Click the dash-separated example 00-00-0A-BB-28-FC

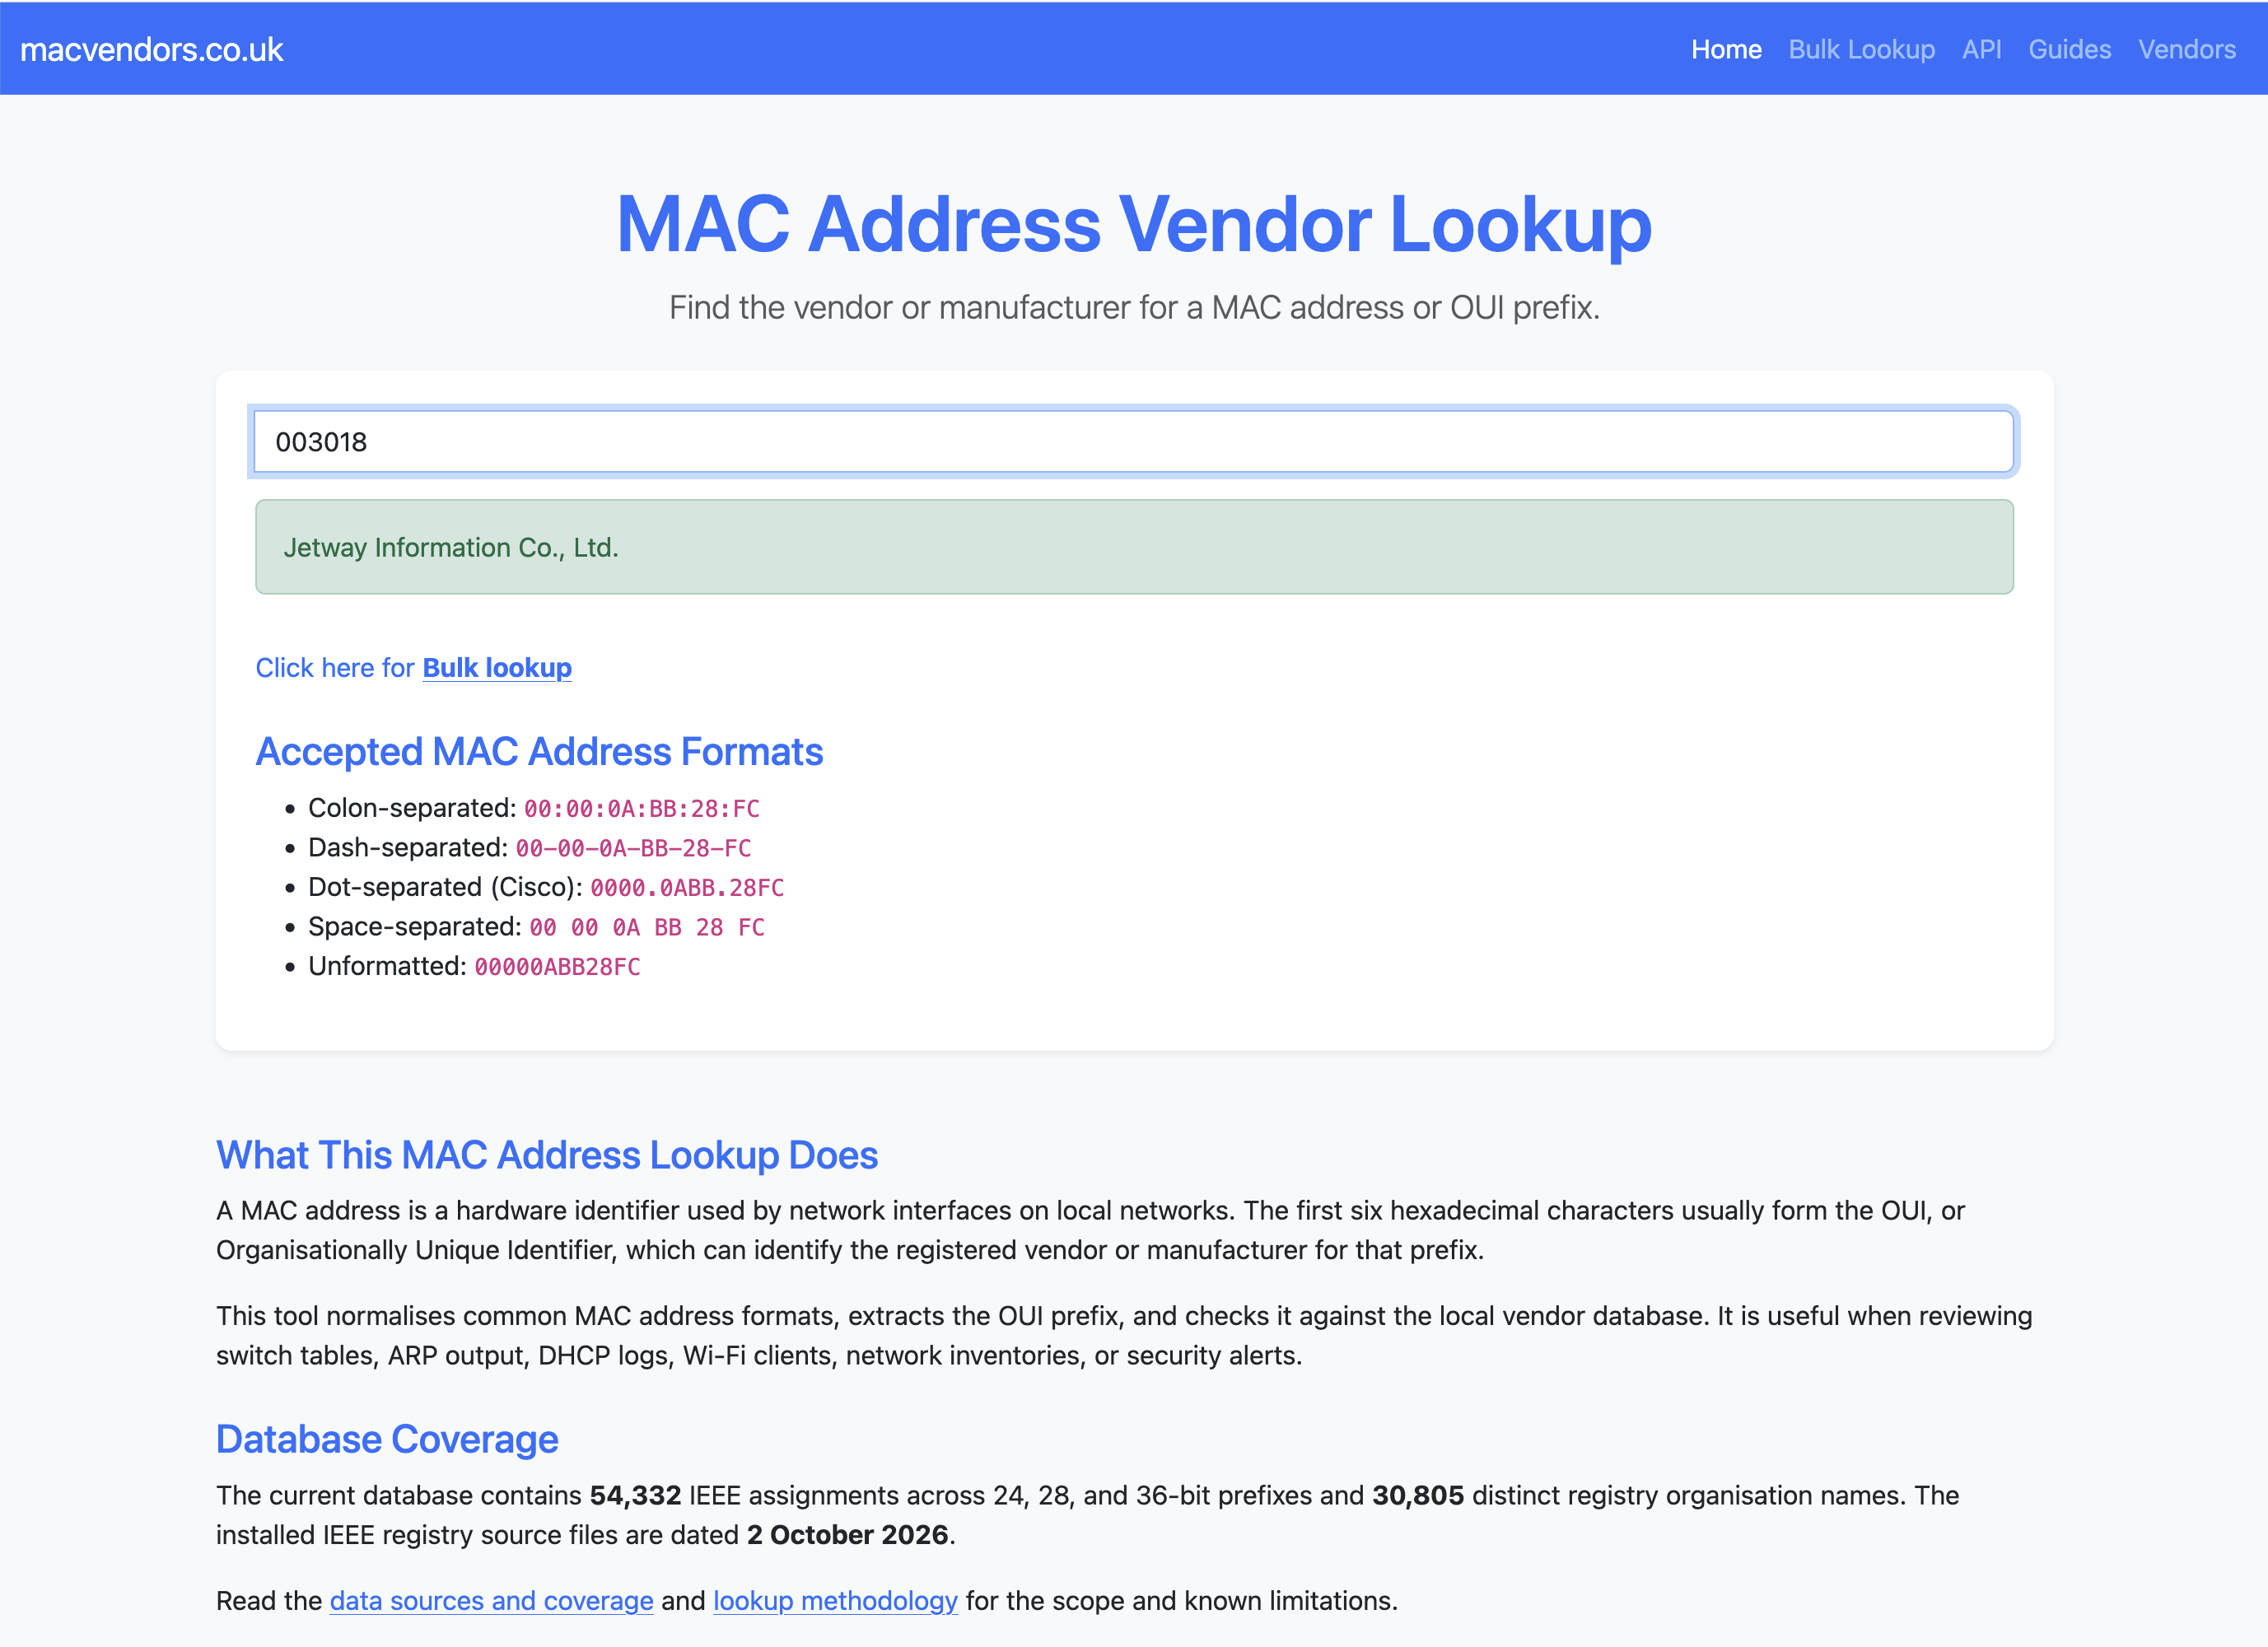(633, 848)
